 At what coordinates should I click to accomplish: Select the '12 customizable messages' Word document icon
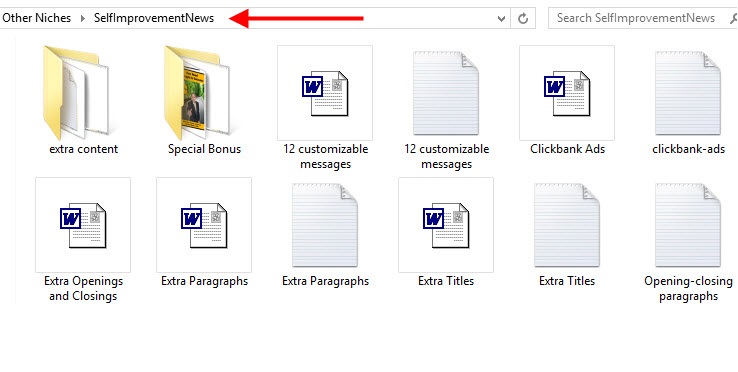(x=325, y=93)
